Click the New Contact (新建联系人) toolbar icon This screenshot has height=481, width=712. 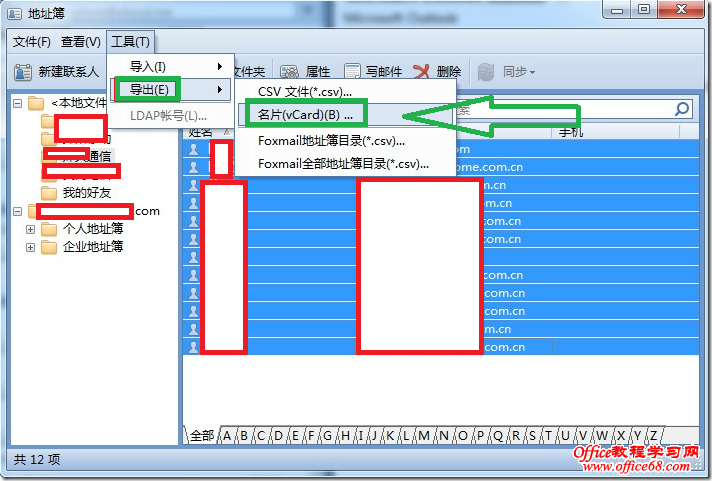click(x=24, y=72)
